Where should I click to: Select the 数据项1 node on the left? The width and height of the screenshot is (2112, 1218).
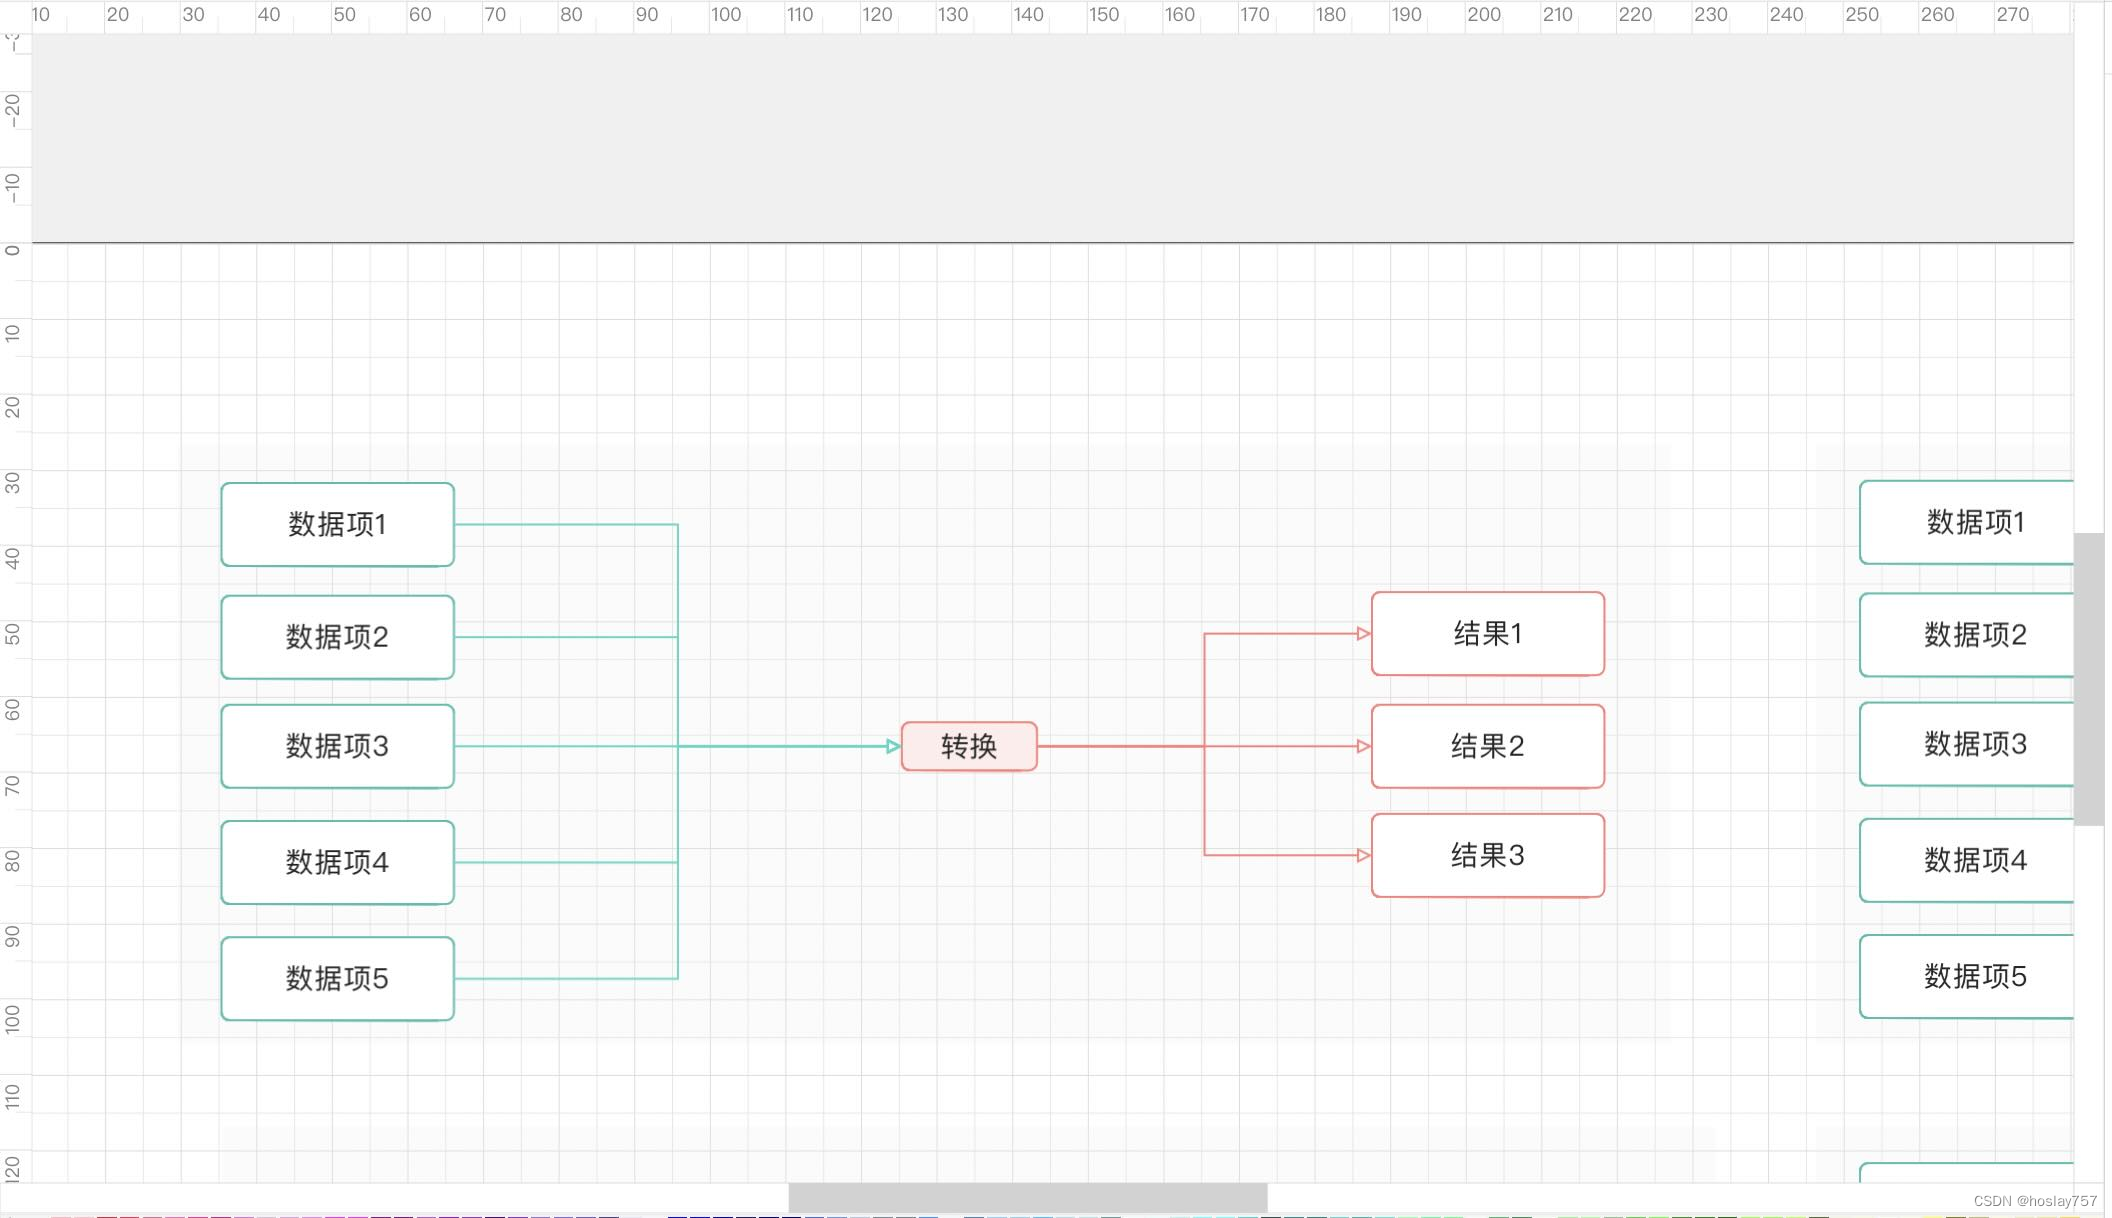point(338,525)
